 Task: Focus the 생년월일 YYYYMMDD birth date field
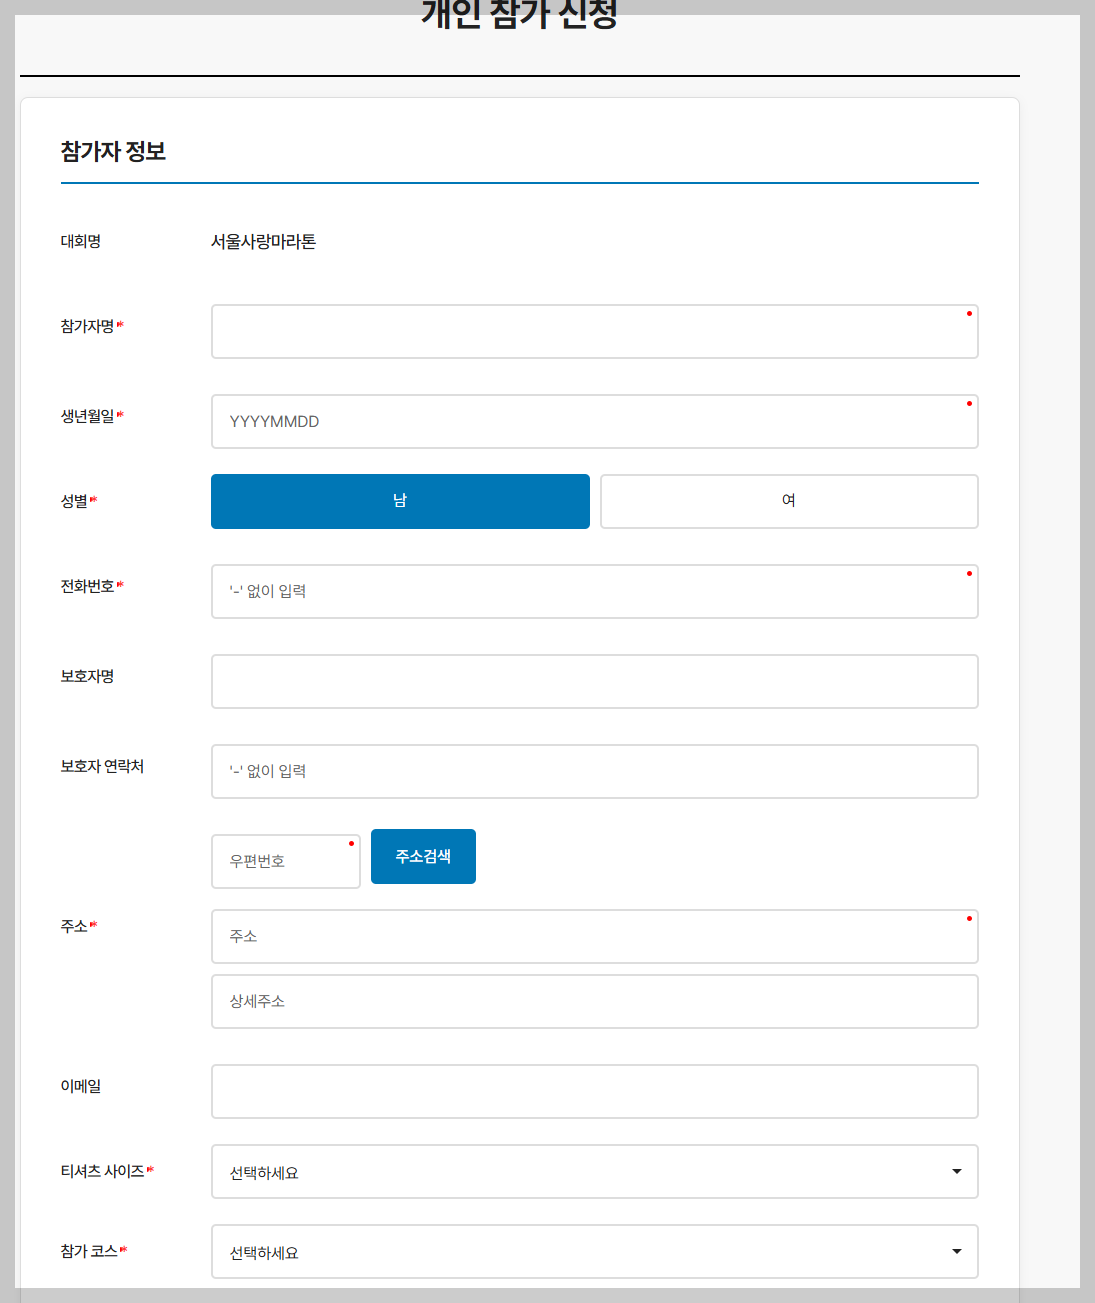pos(594,421)
